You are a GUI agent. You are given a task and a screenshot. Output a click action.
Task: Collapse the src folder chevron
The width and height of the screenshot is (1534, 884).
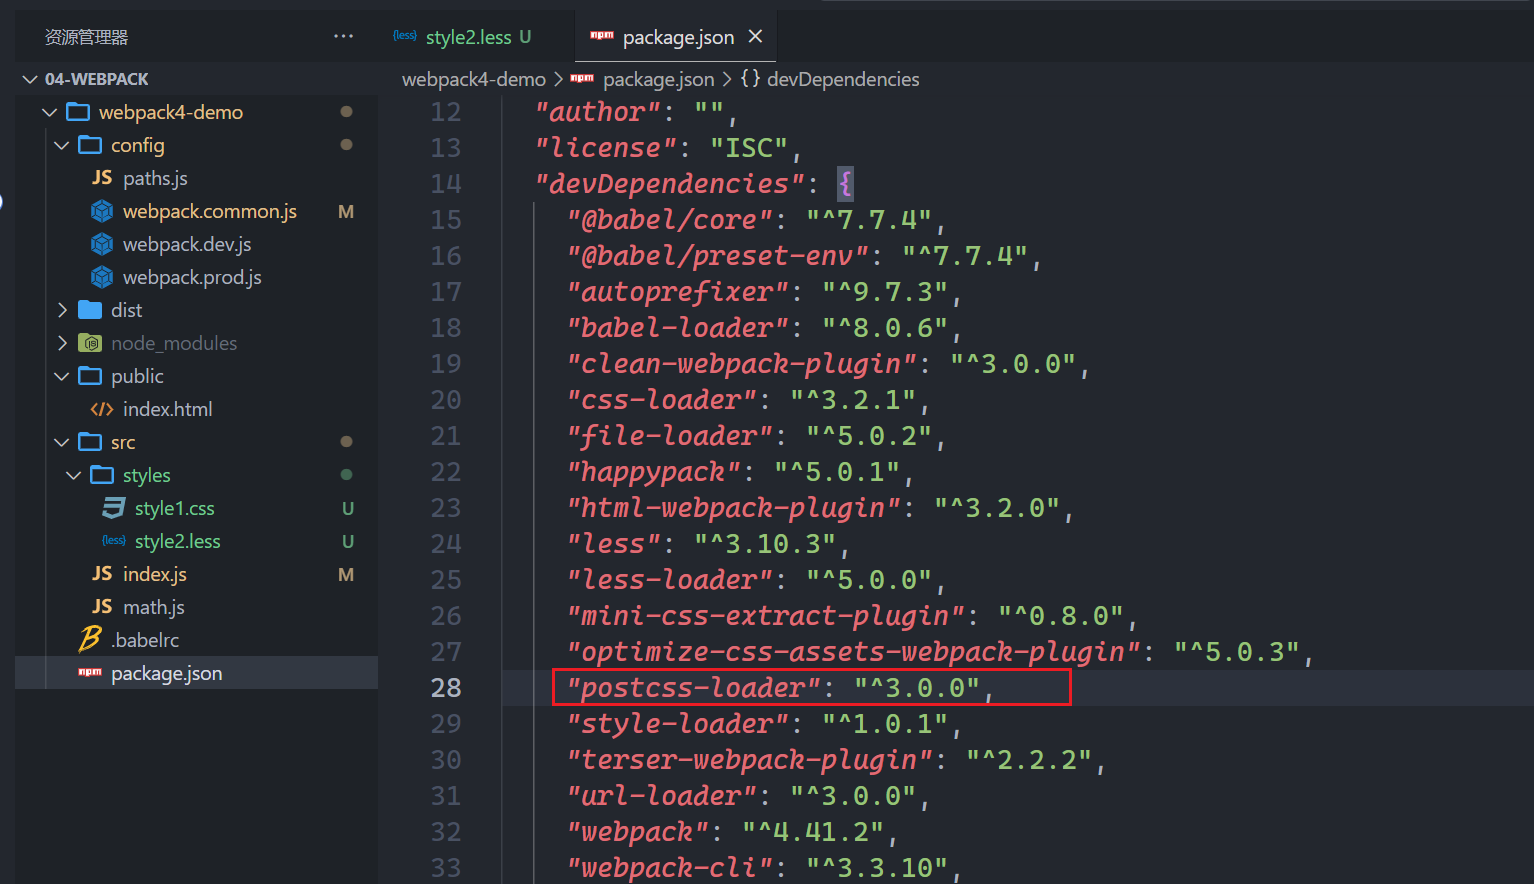tap(62, 442)
